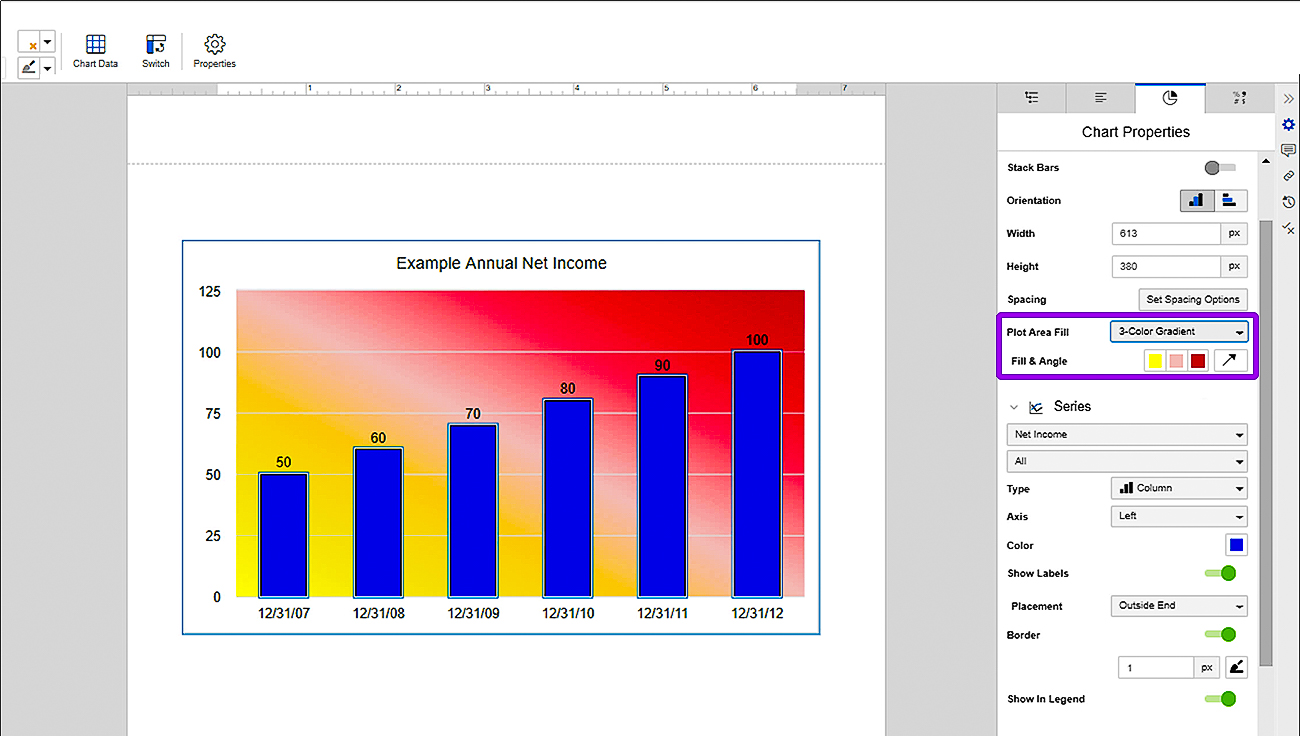Switch to the number format tab

point(1239,98)
